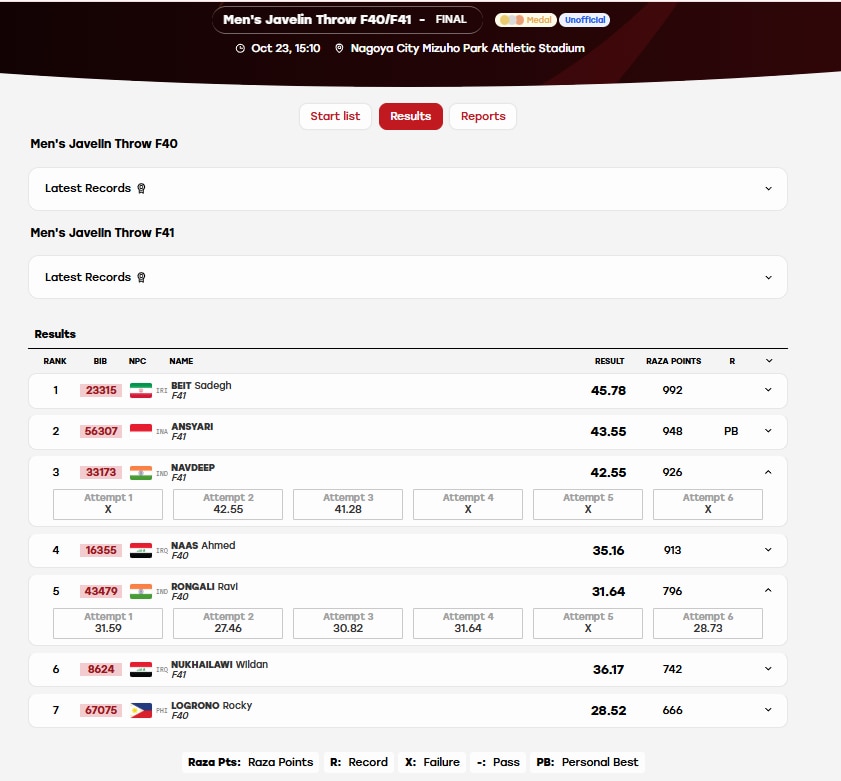Click the RAZA POINTS column header
The width and height of the screenshot is (841, 781).
coord(673,361)
